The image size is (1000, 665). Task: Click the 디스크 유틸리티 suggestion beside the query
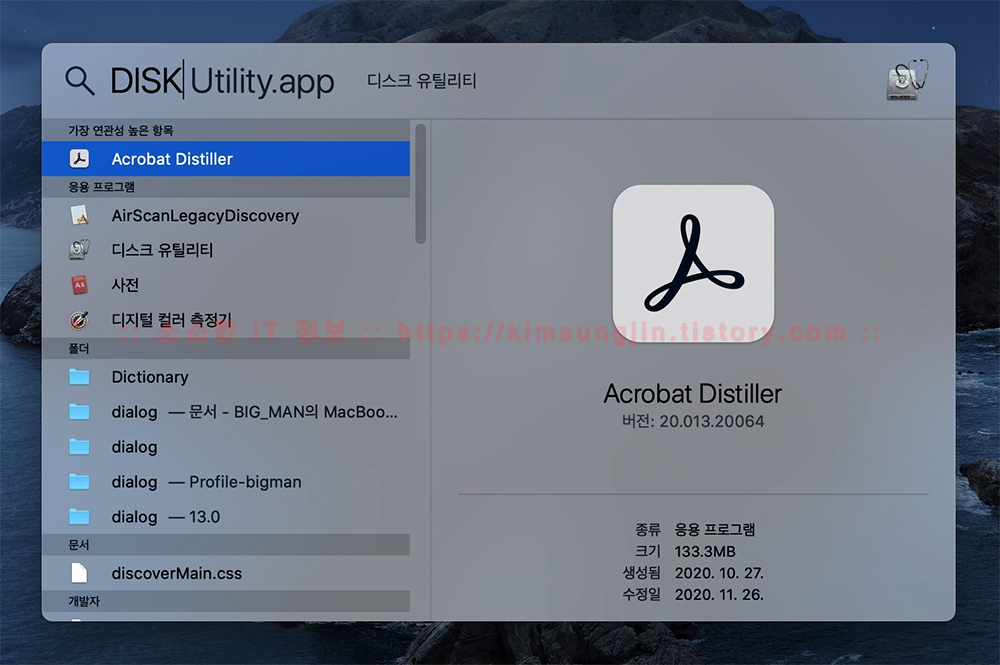[422, 81]
